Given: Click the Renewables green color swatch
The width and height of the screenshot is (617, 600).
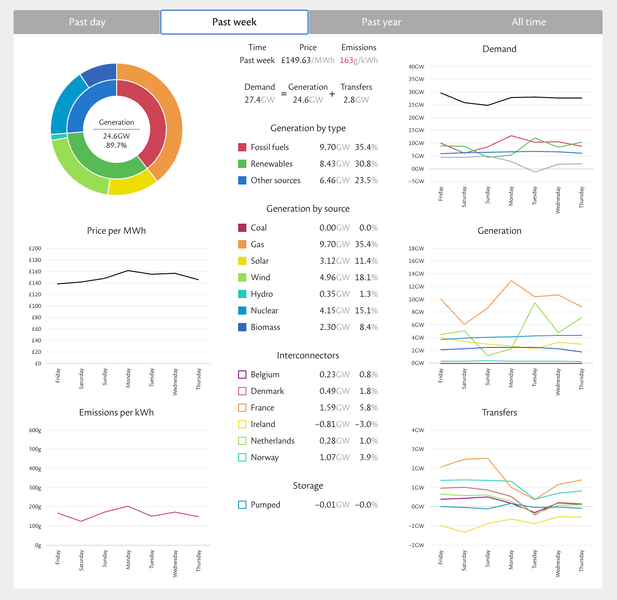Looking at the screenshot, I should coord(242,164).
